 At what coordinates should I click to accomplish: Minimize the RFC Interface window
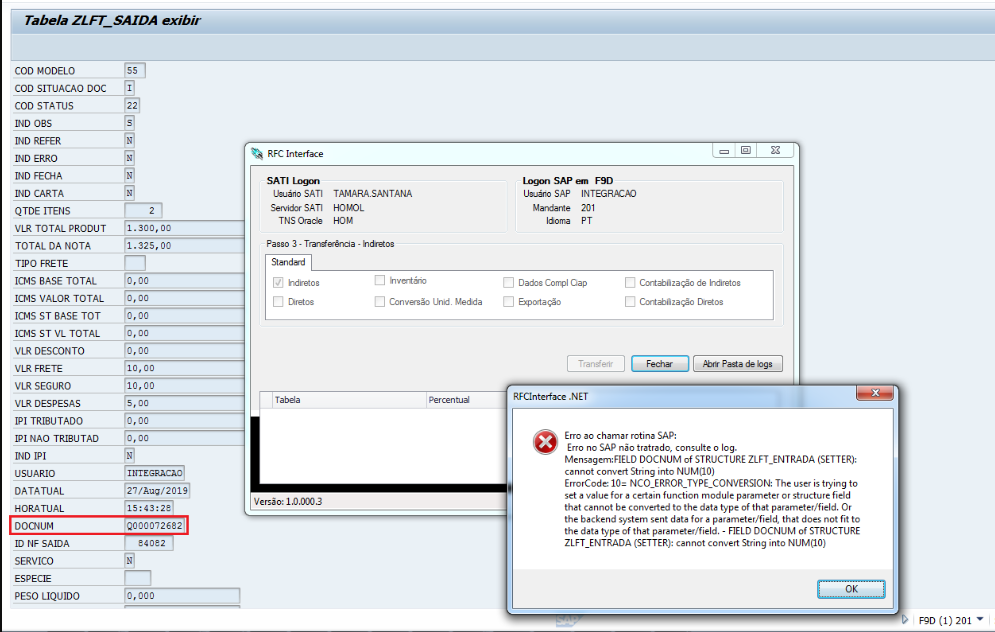coord(724,151)
